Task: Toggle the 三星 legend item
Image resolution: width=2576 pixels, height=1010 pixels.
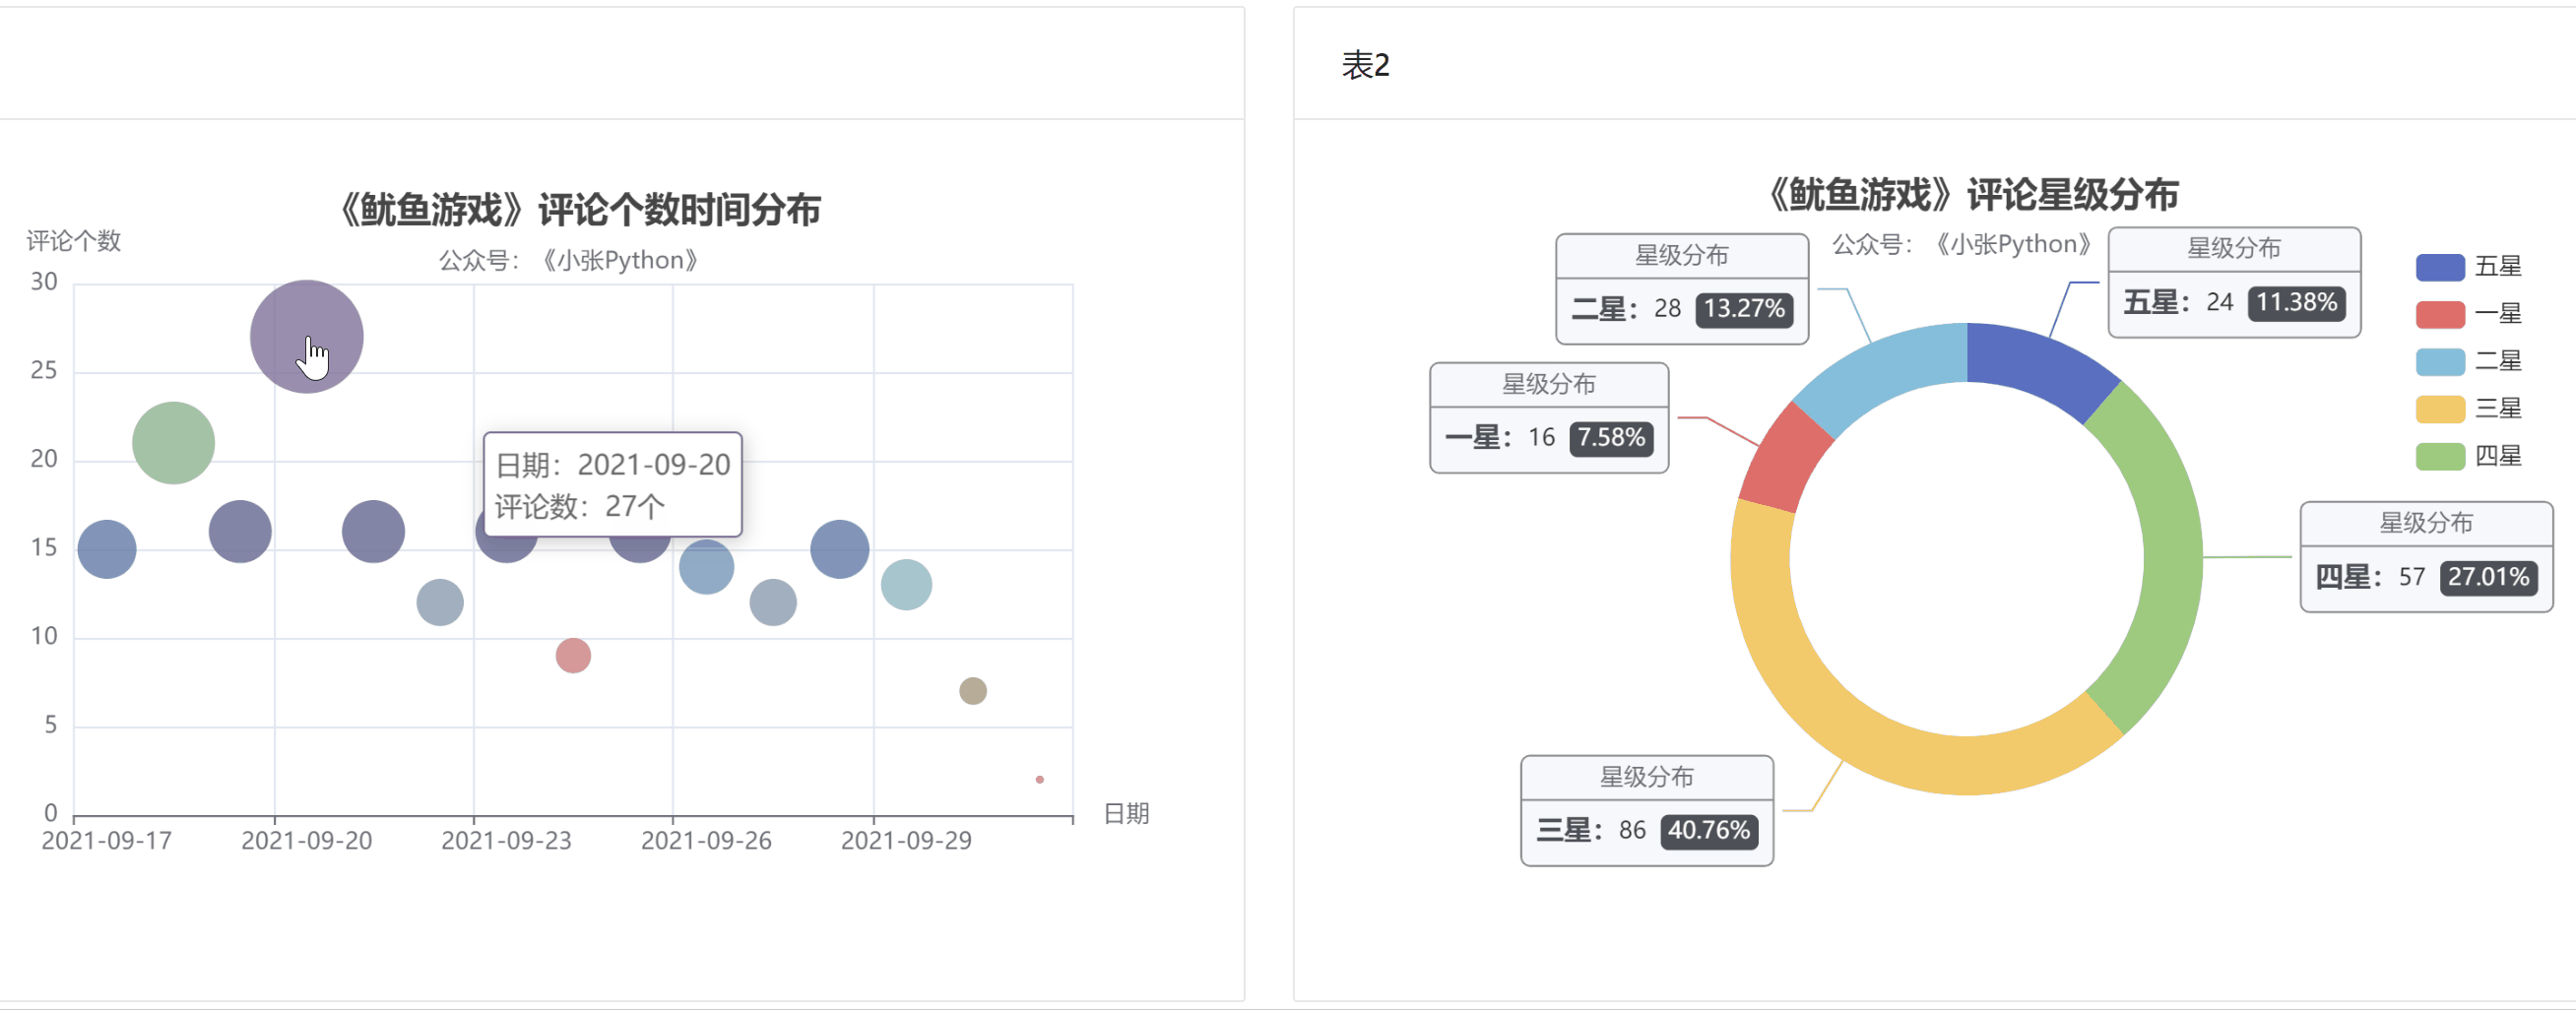Action: pyautogui.click(x=2468, y=409)
